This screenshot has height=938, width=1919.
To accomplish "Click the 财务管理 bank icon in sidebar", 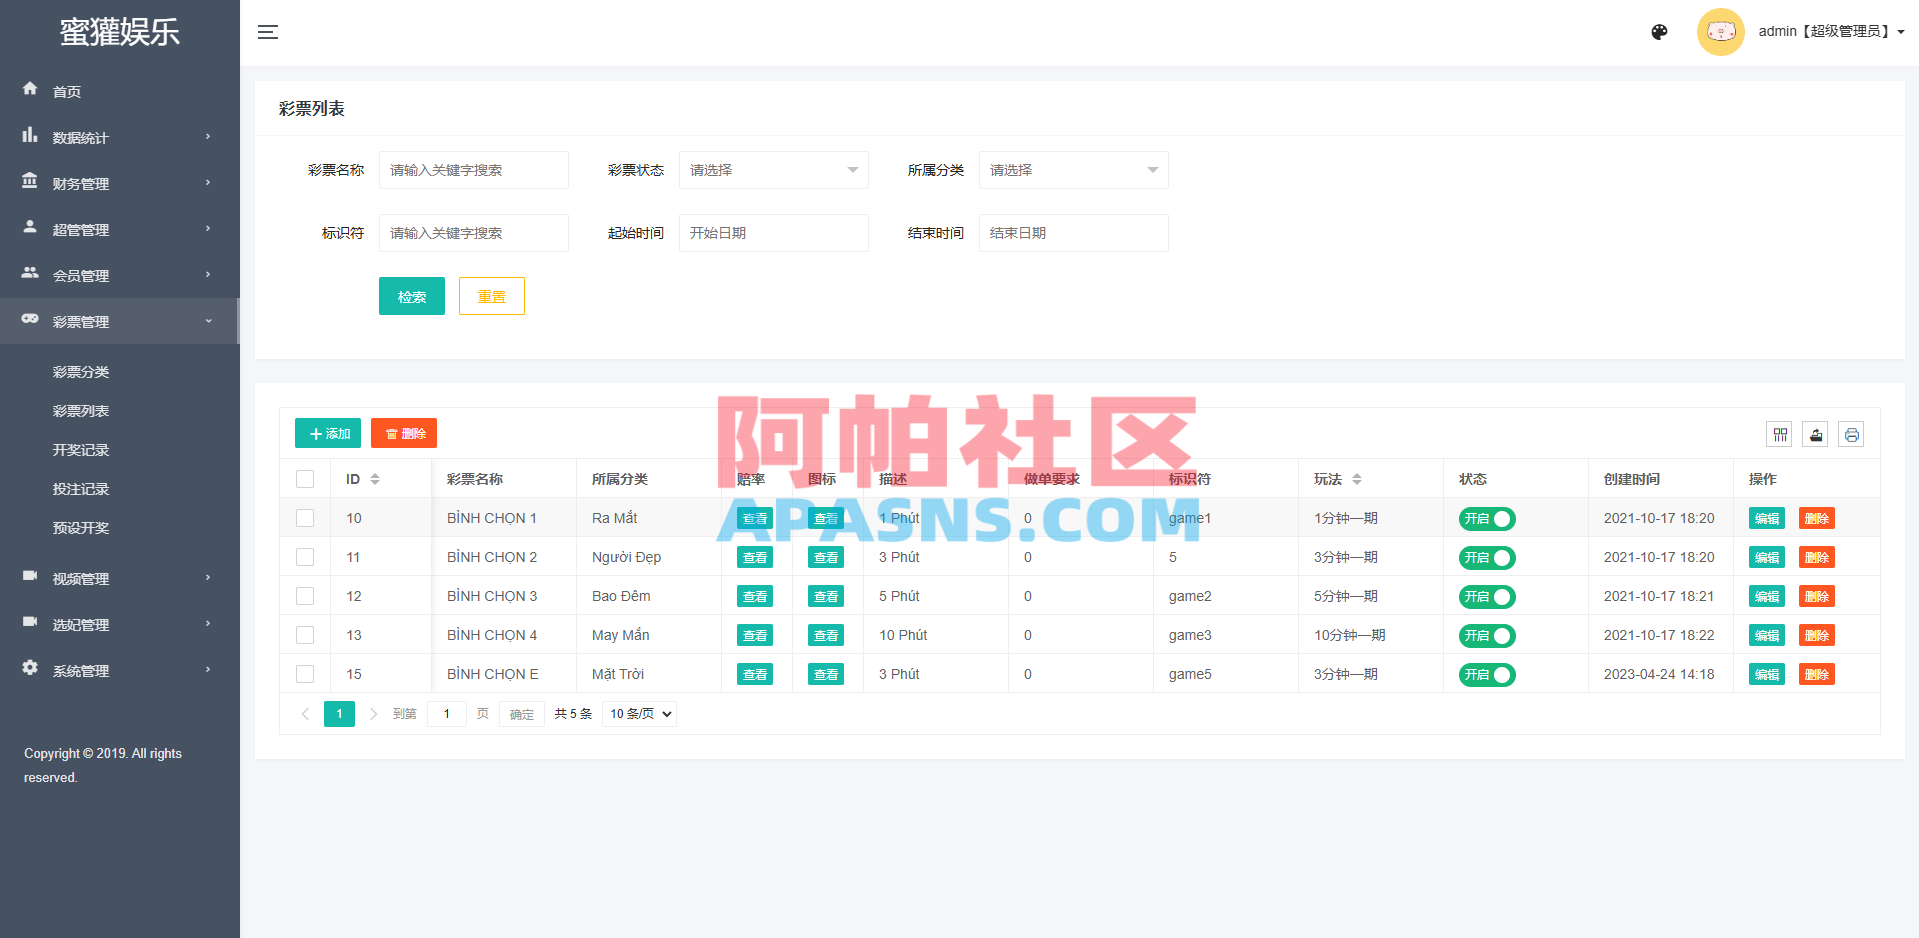I will pos(30,183).
